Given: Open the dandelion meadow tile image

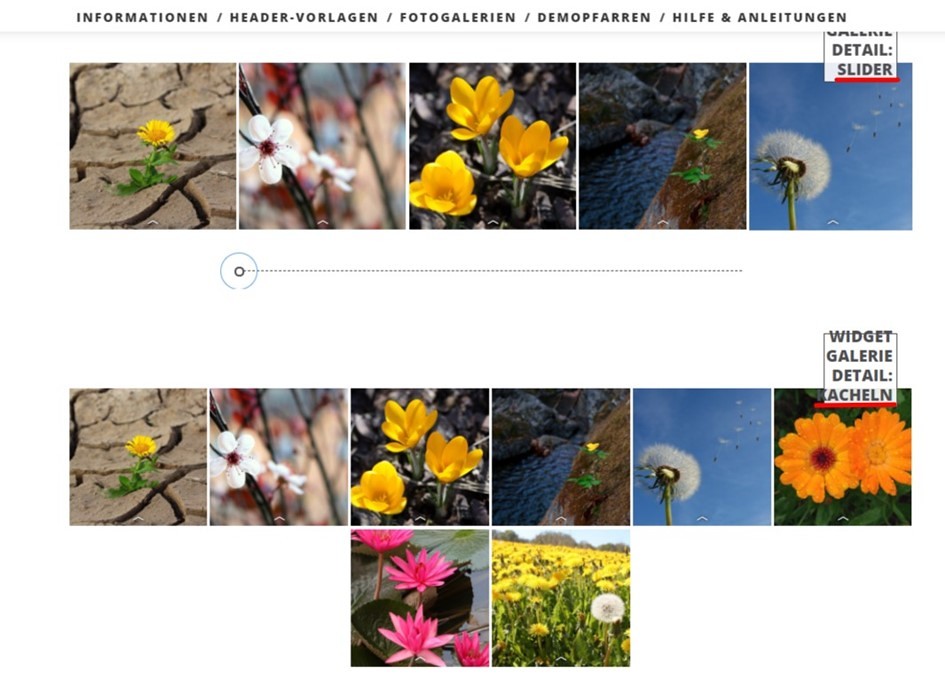Looking at the screenshot, I should 561,598.
